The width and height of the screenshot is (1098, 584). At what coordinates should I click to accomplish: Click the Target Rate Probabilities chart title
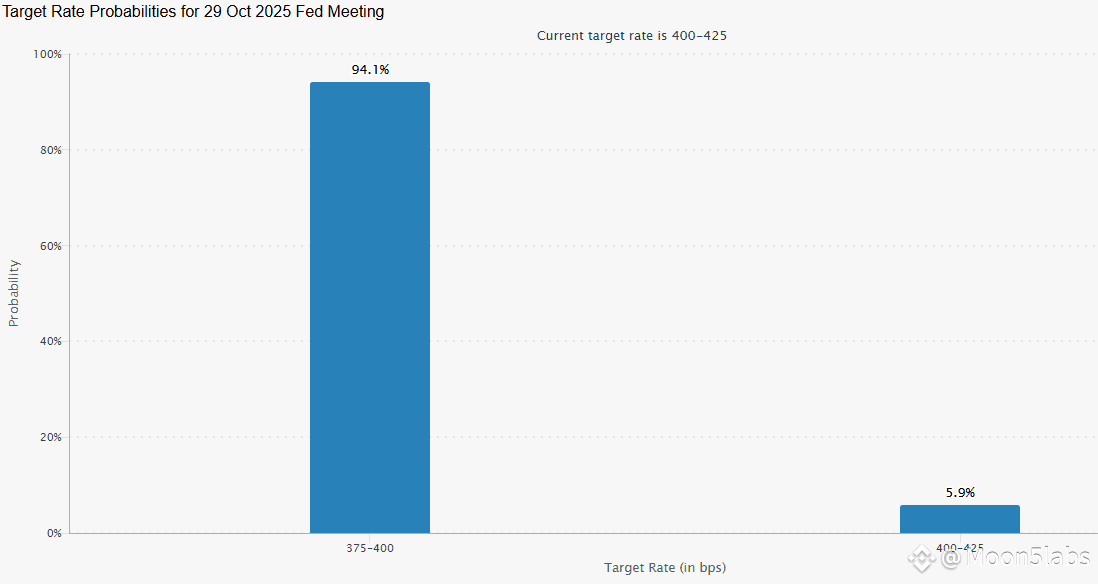tap(193, 12)
